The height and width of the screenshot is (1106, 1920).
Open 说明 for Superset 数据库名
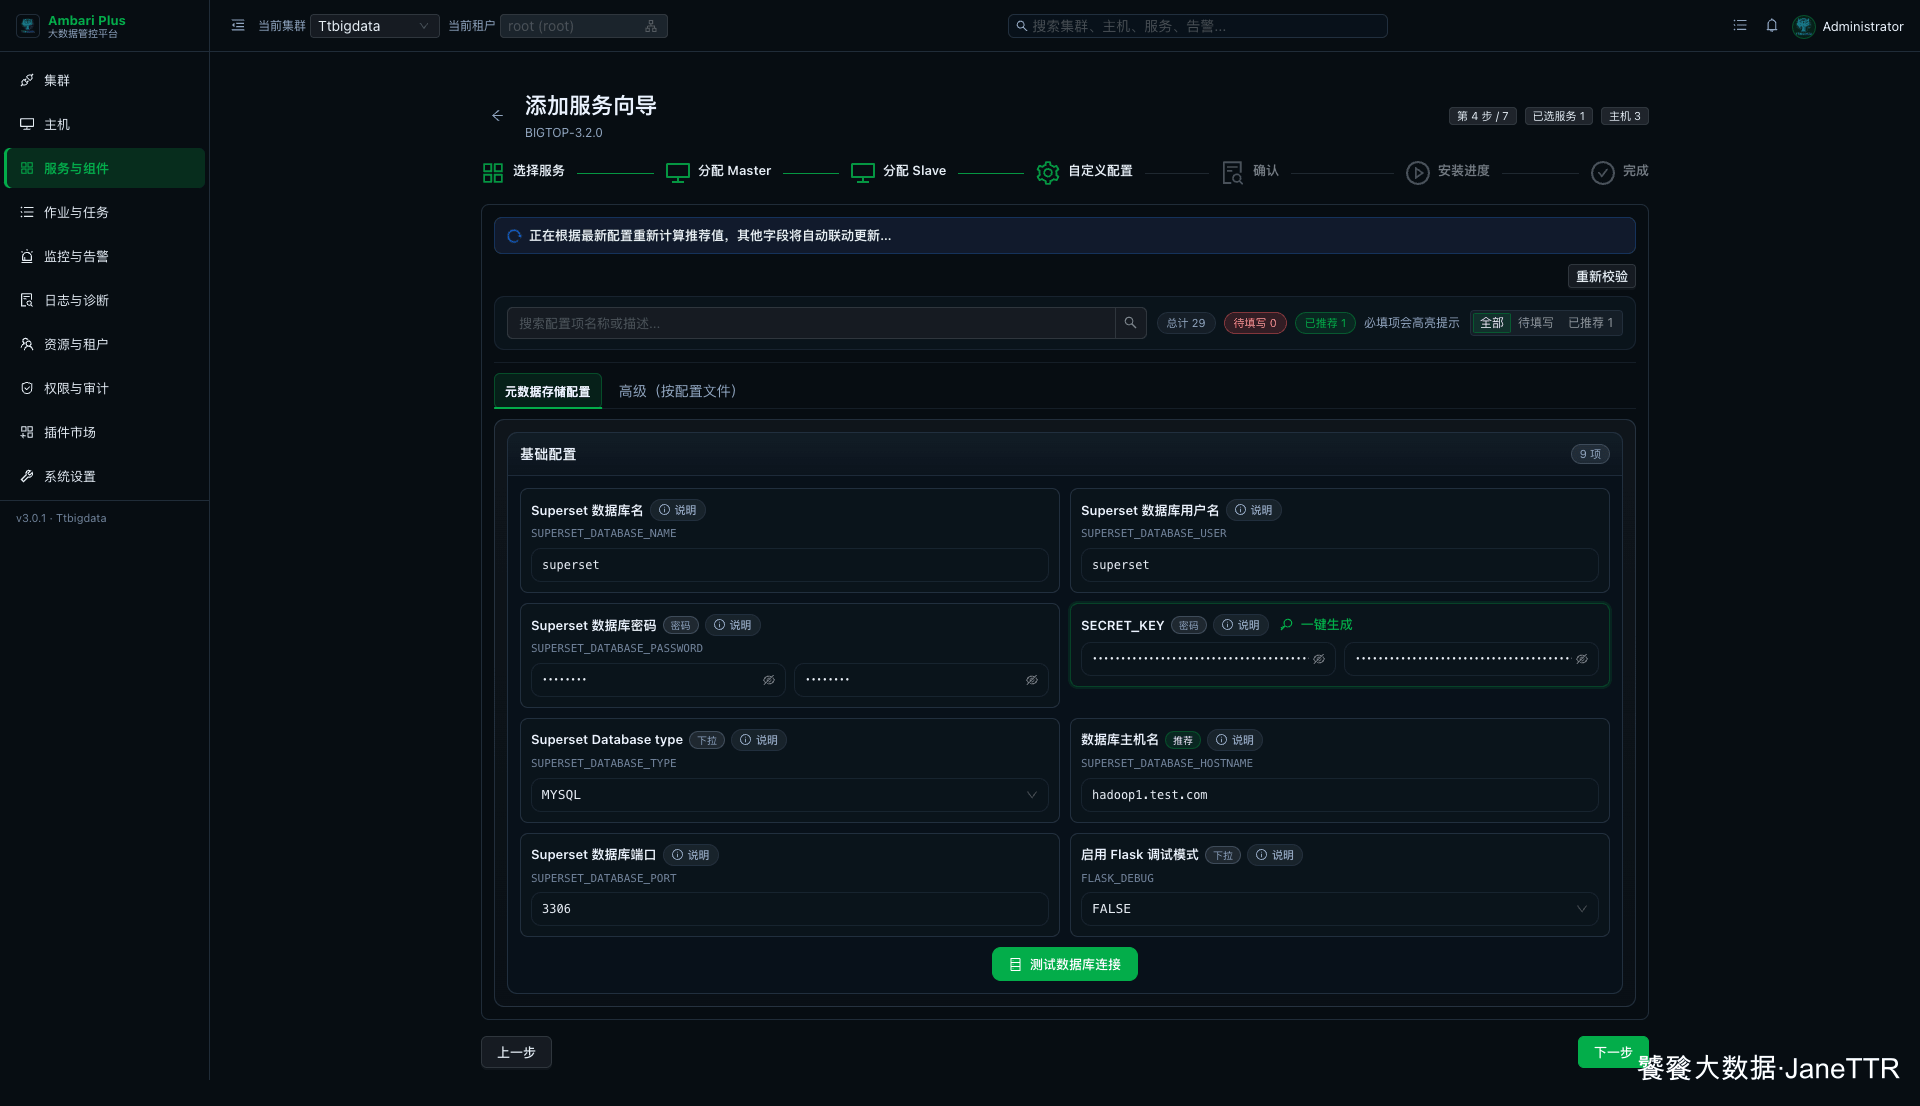[678, 510]
